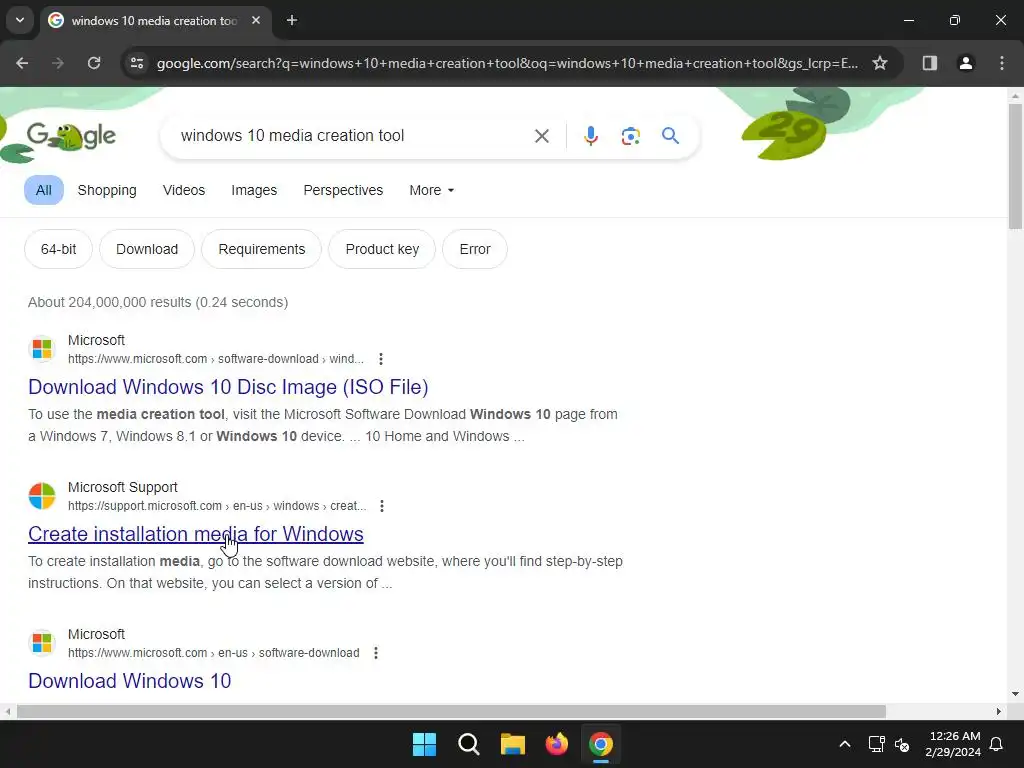This screenshot has width=1024, height=768.
Task: Click Microsoft favicon beside en-us software-download result
Action: 42,643
